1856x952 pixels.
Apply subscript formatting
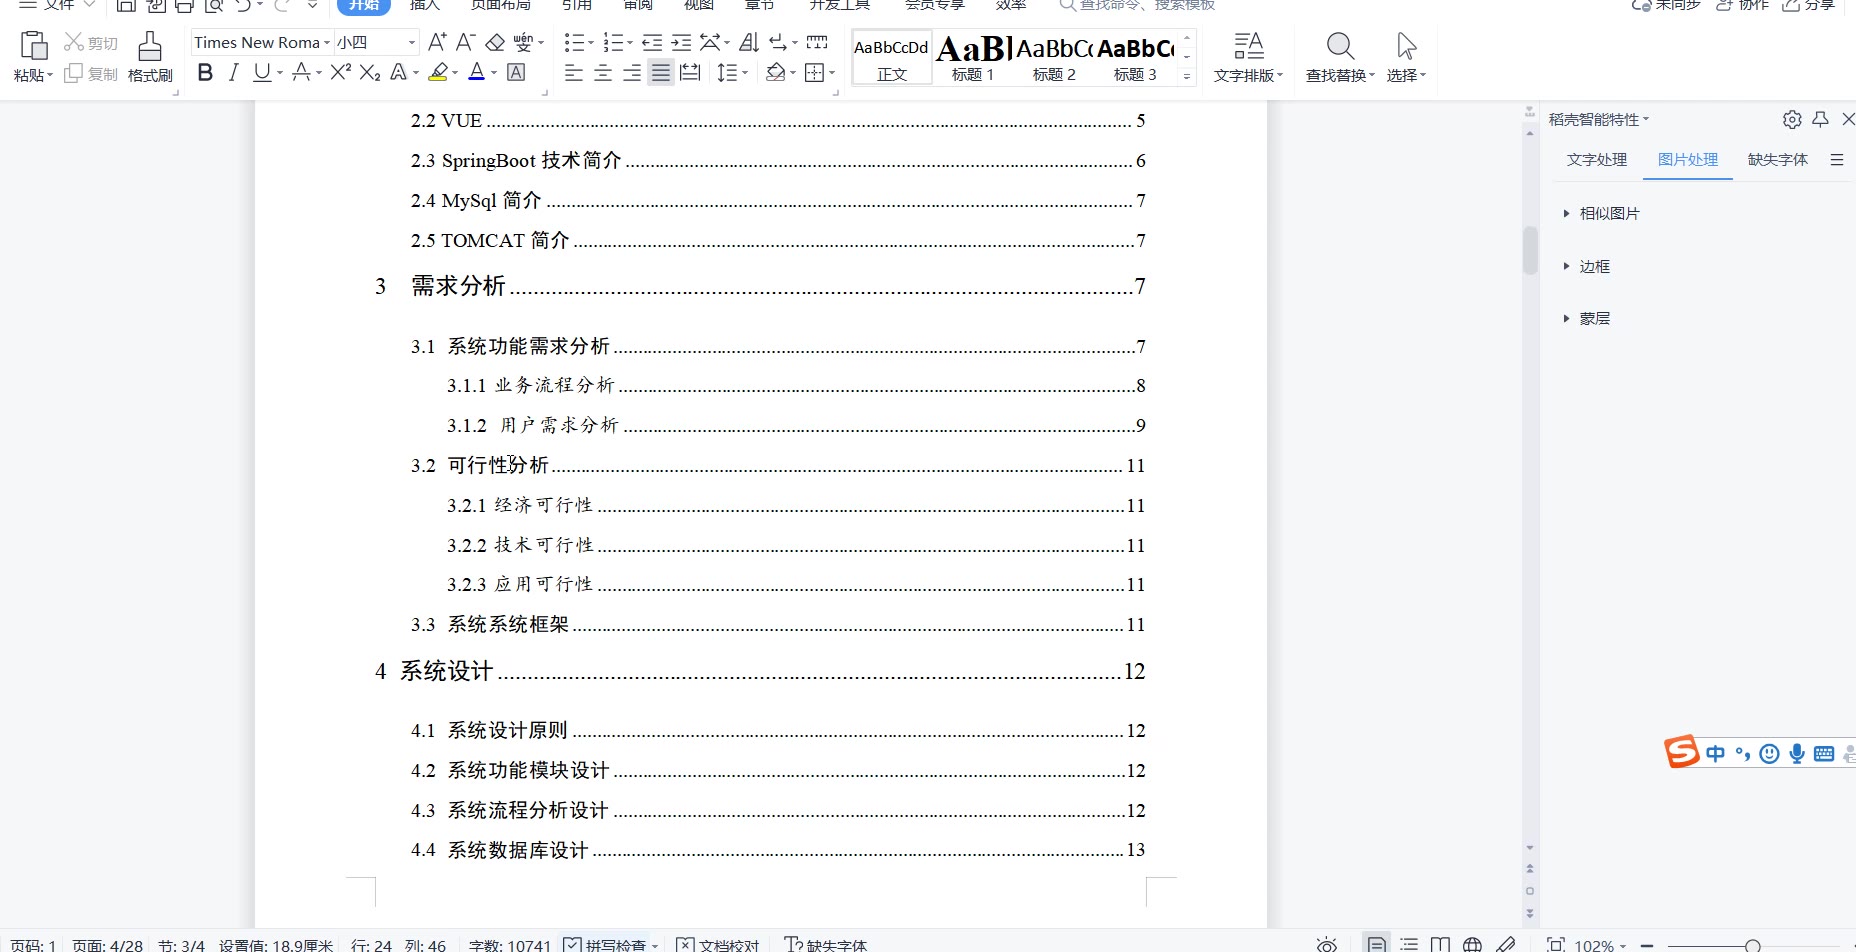(x=370, y=72)
